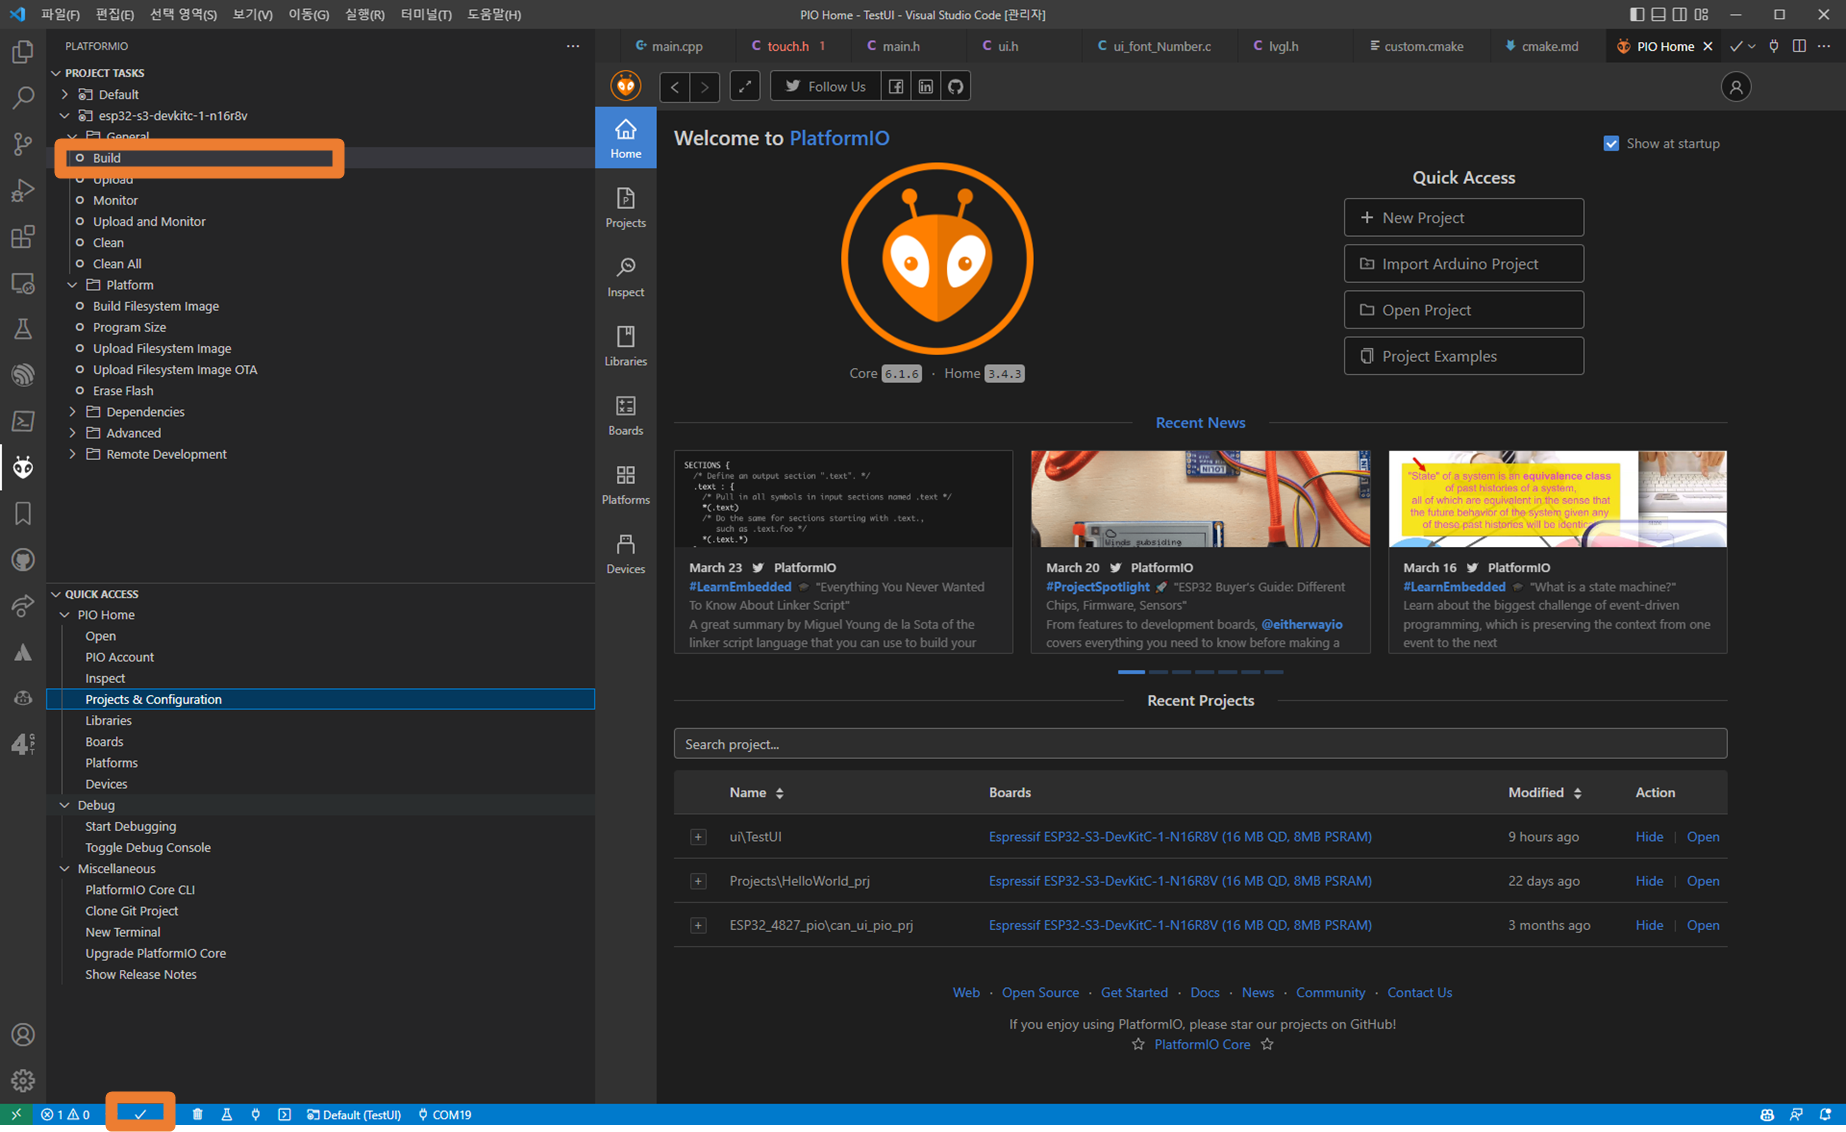Go back in PIO Home toolbar
Image resolution: width=1846 pixels, height=1132 pixels.
click(x=675, y=87)
